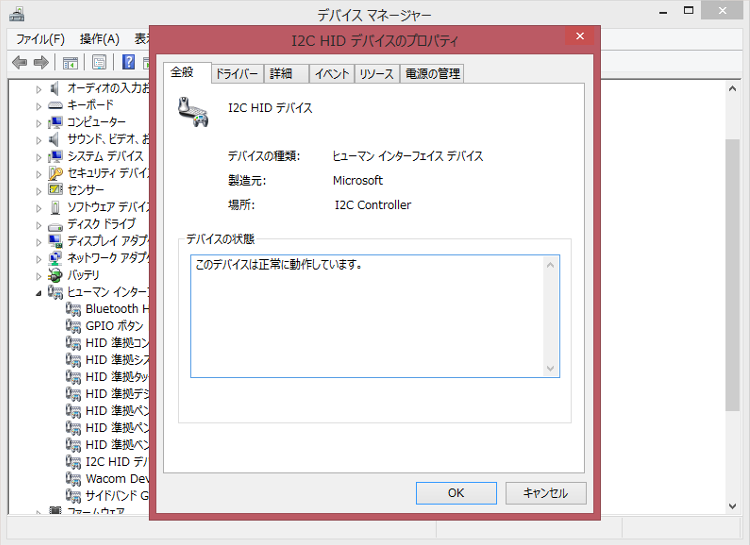Open the ファイル(F) menu
The image size is (750, 545).
coord(40,39)
